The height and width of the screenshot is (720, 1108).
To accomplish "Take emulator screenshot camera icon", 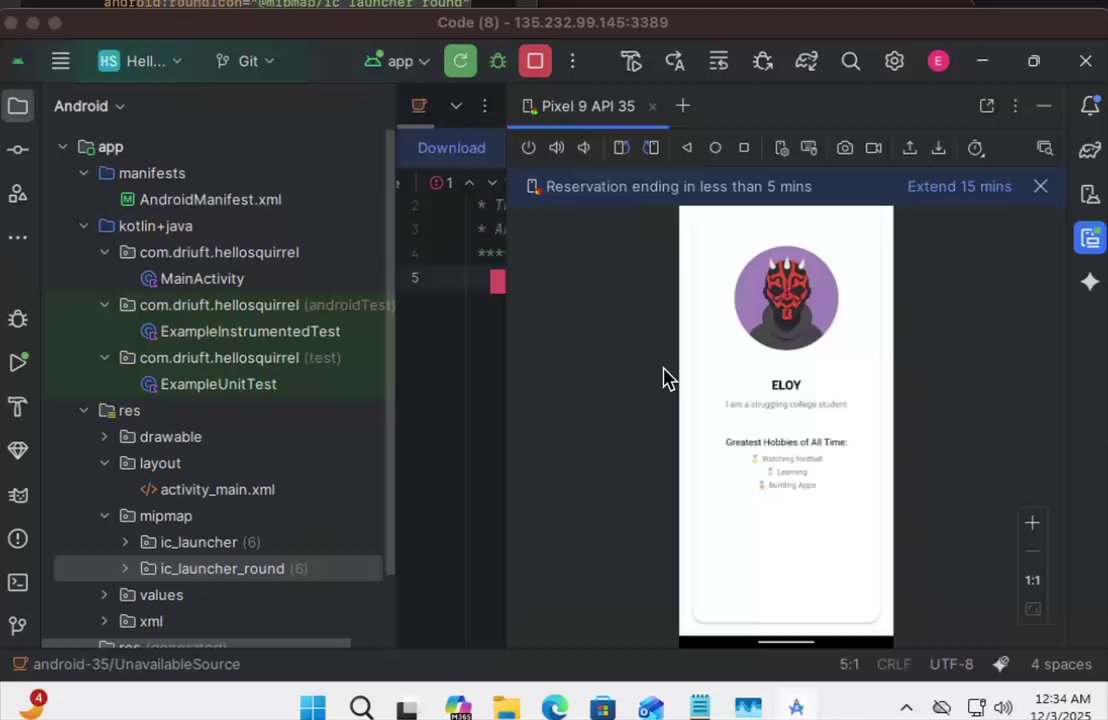I will point(844,148).
